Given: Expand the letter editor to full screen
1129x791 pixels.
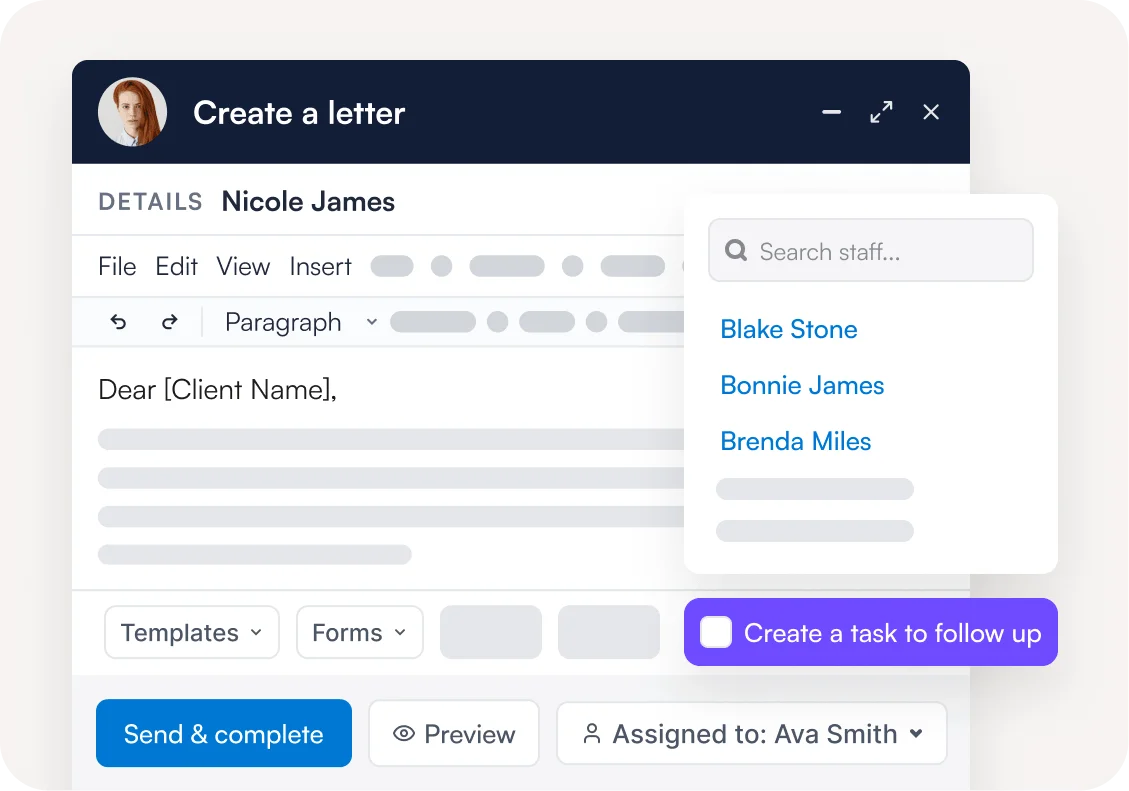Looking at the screenshot, I should [881, 112].
